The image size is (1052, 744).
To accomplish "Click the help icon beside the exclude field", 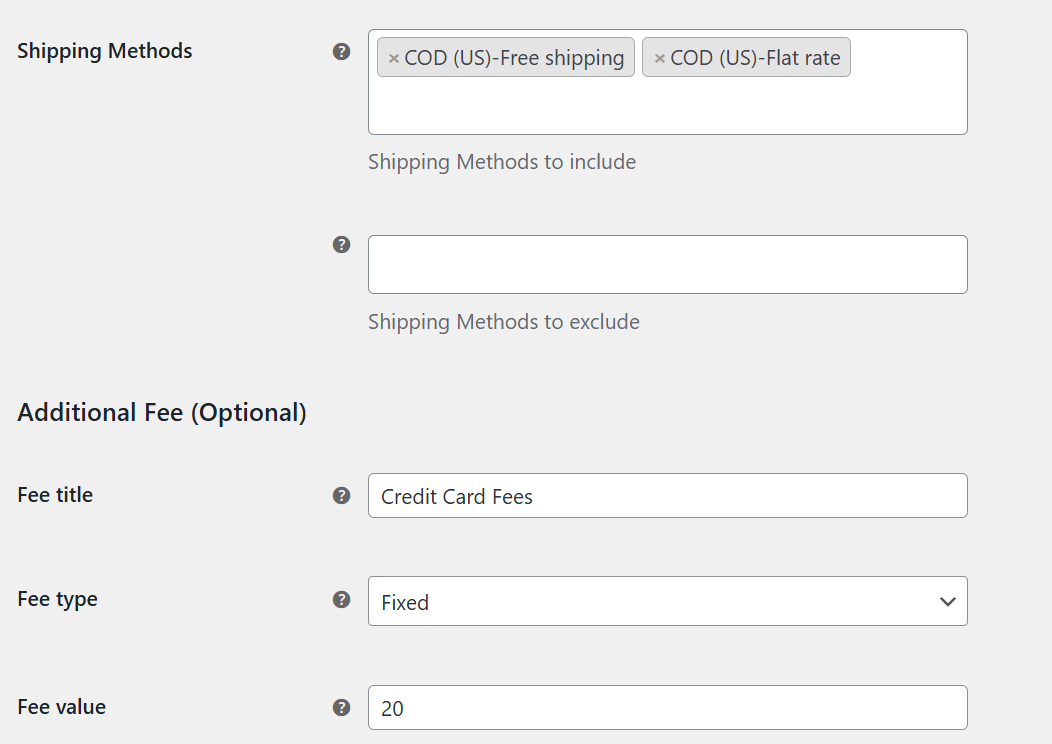I will pos(343,244).
